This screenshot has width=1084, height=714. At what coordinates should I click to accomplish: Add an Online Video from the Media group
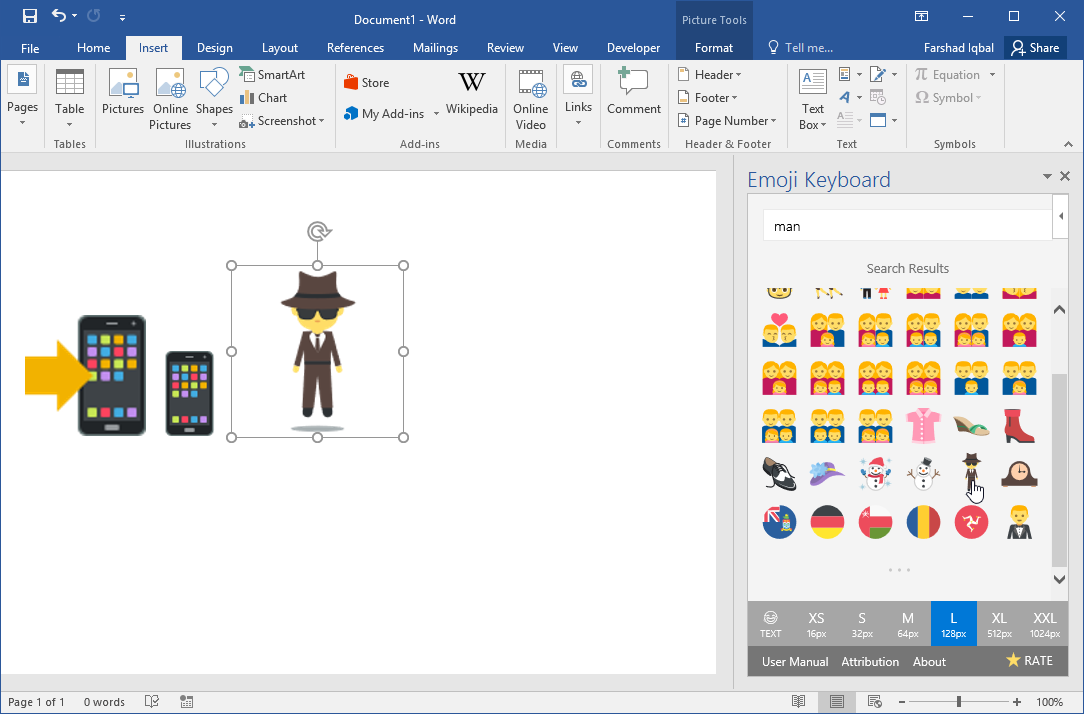tap(530, 97)
